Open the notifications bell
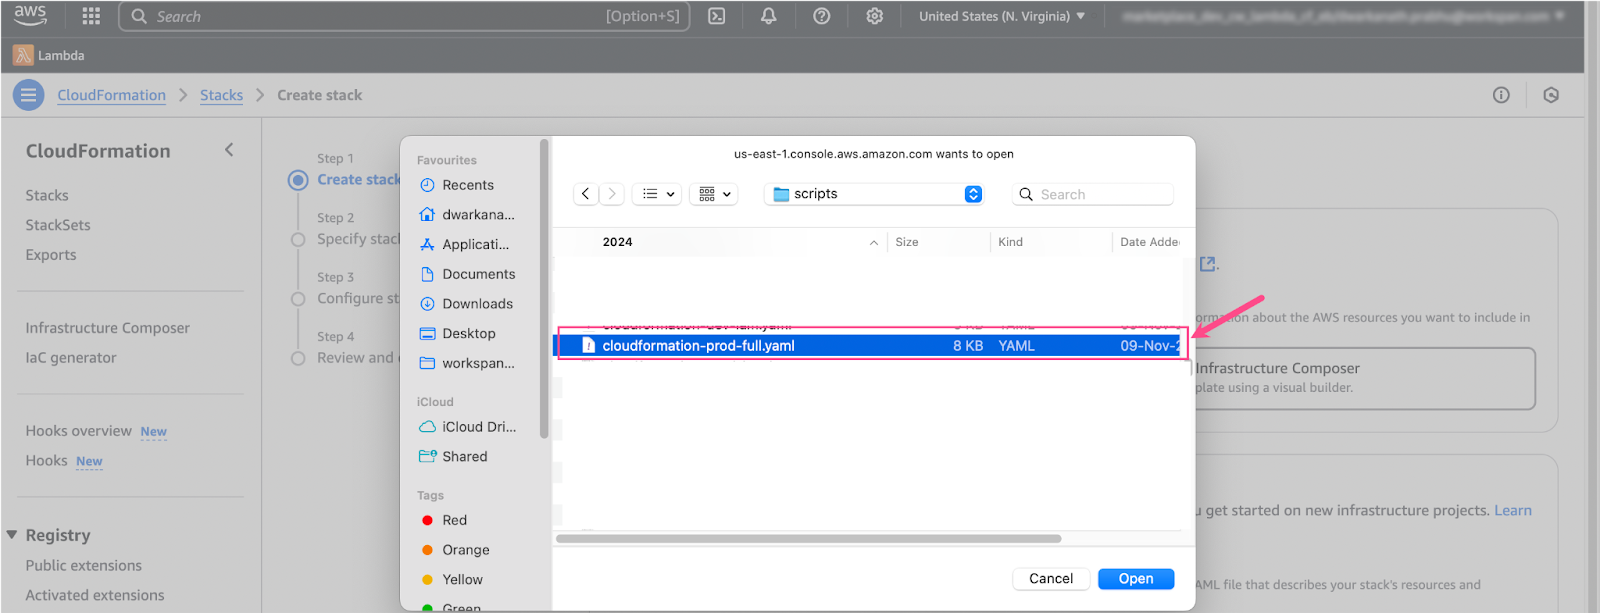Viewport: 1600px width, 613px height. coord(769,16)
